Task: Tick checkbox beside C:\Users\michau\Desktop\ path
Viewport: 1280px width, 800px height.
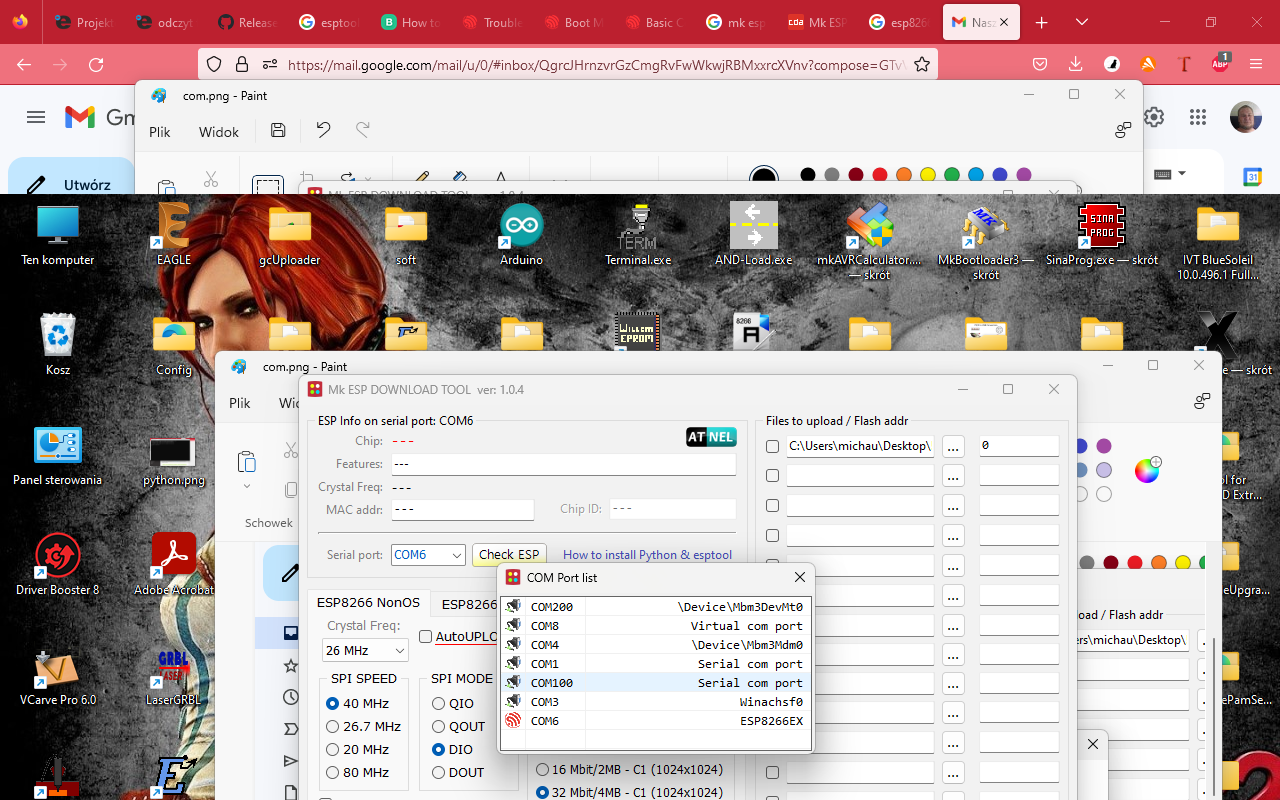Action: (772, 446)
